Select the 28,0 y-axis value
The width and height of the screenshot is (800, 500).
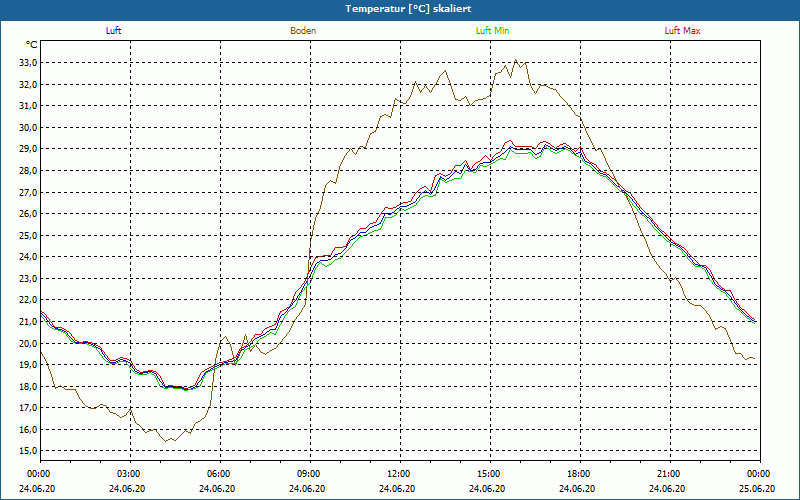[27, 170]
